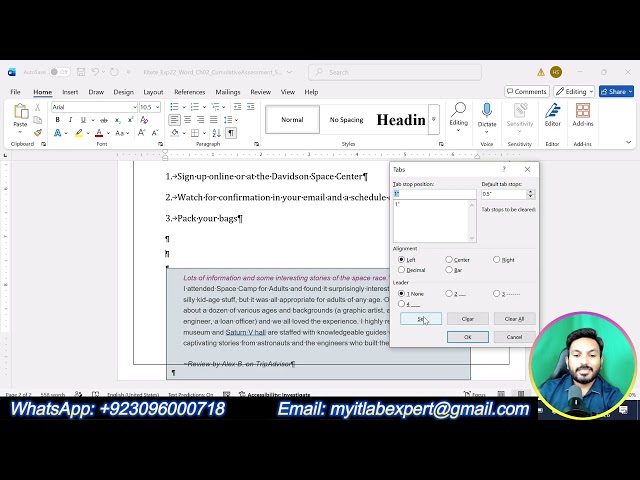Switch to the Insert tab
The height and width of the screenshot is (480, 640).
(x=70, y=92)
